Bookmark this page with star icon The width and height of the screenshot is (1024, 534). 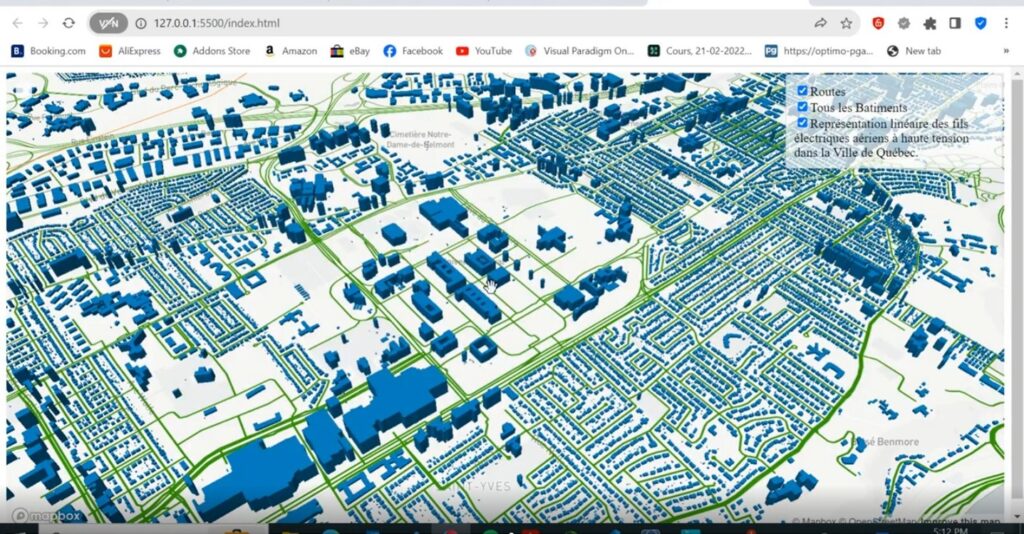(846, 24)
